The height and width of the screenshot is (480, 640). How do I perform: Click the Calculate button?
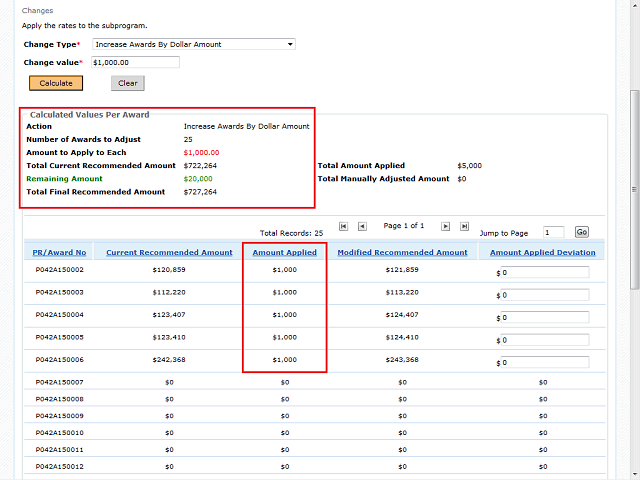pyautogui.click(x=56, y=83)
